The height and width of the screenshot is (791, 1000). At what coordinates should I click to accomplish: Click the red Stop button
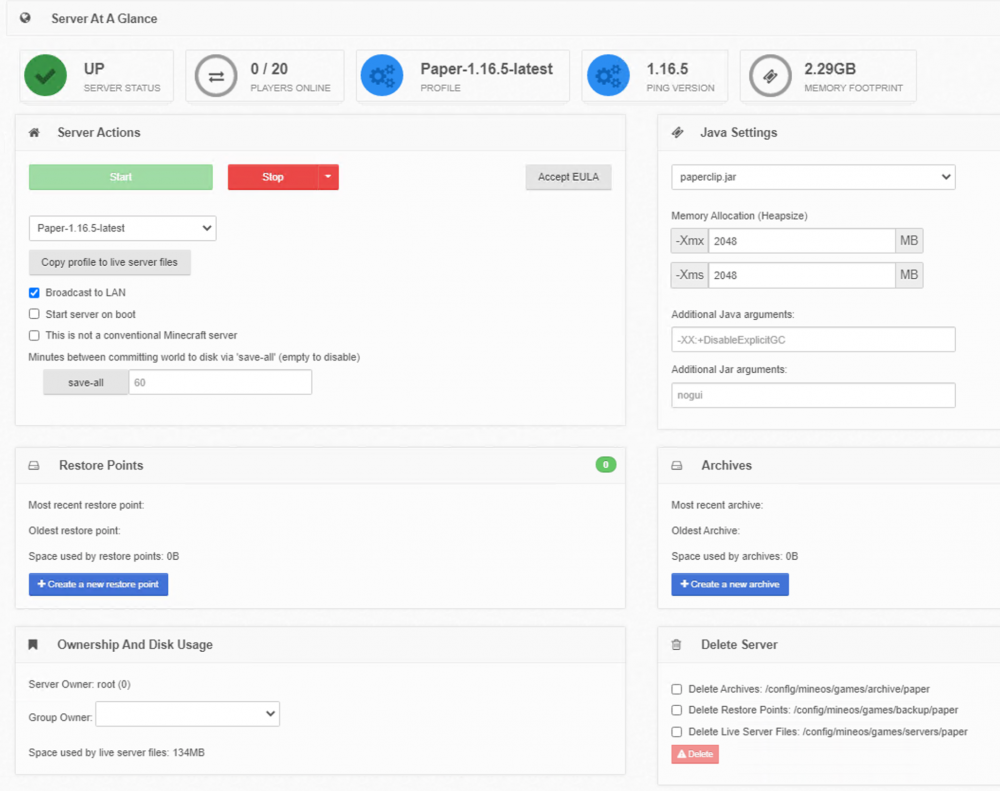(273, 177)
